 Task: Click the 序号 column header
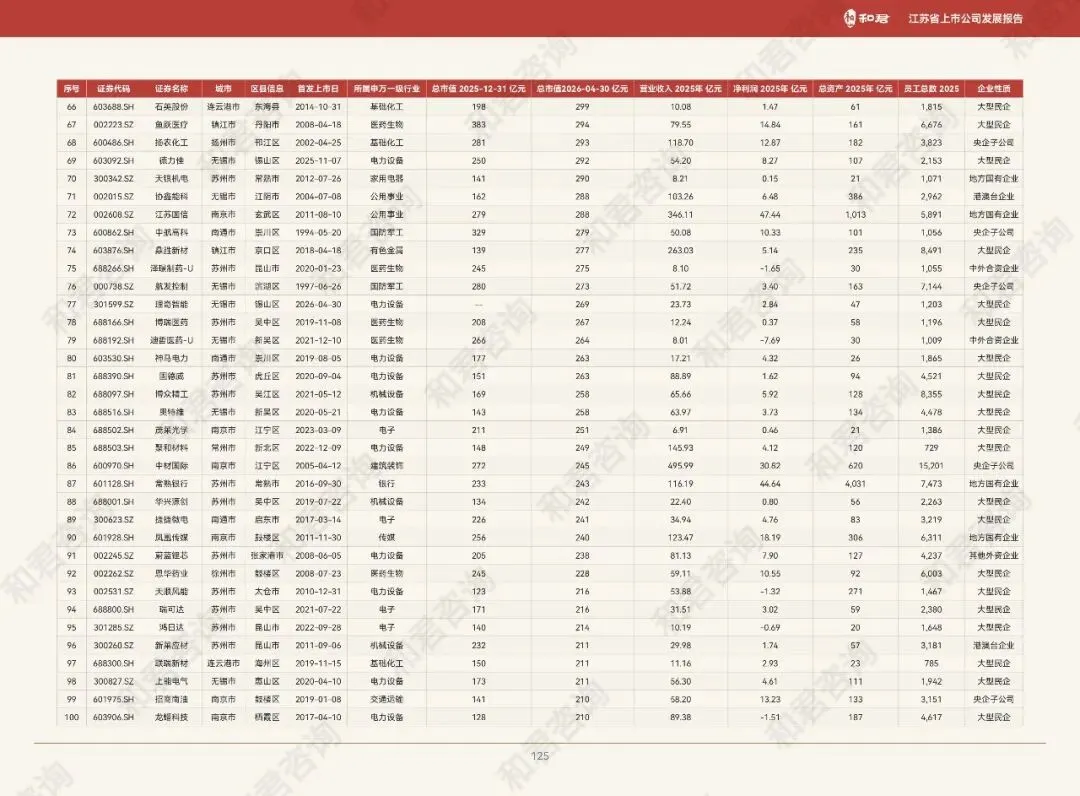coord(72,89)
